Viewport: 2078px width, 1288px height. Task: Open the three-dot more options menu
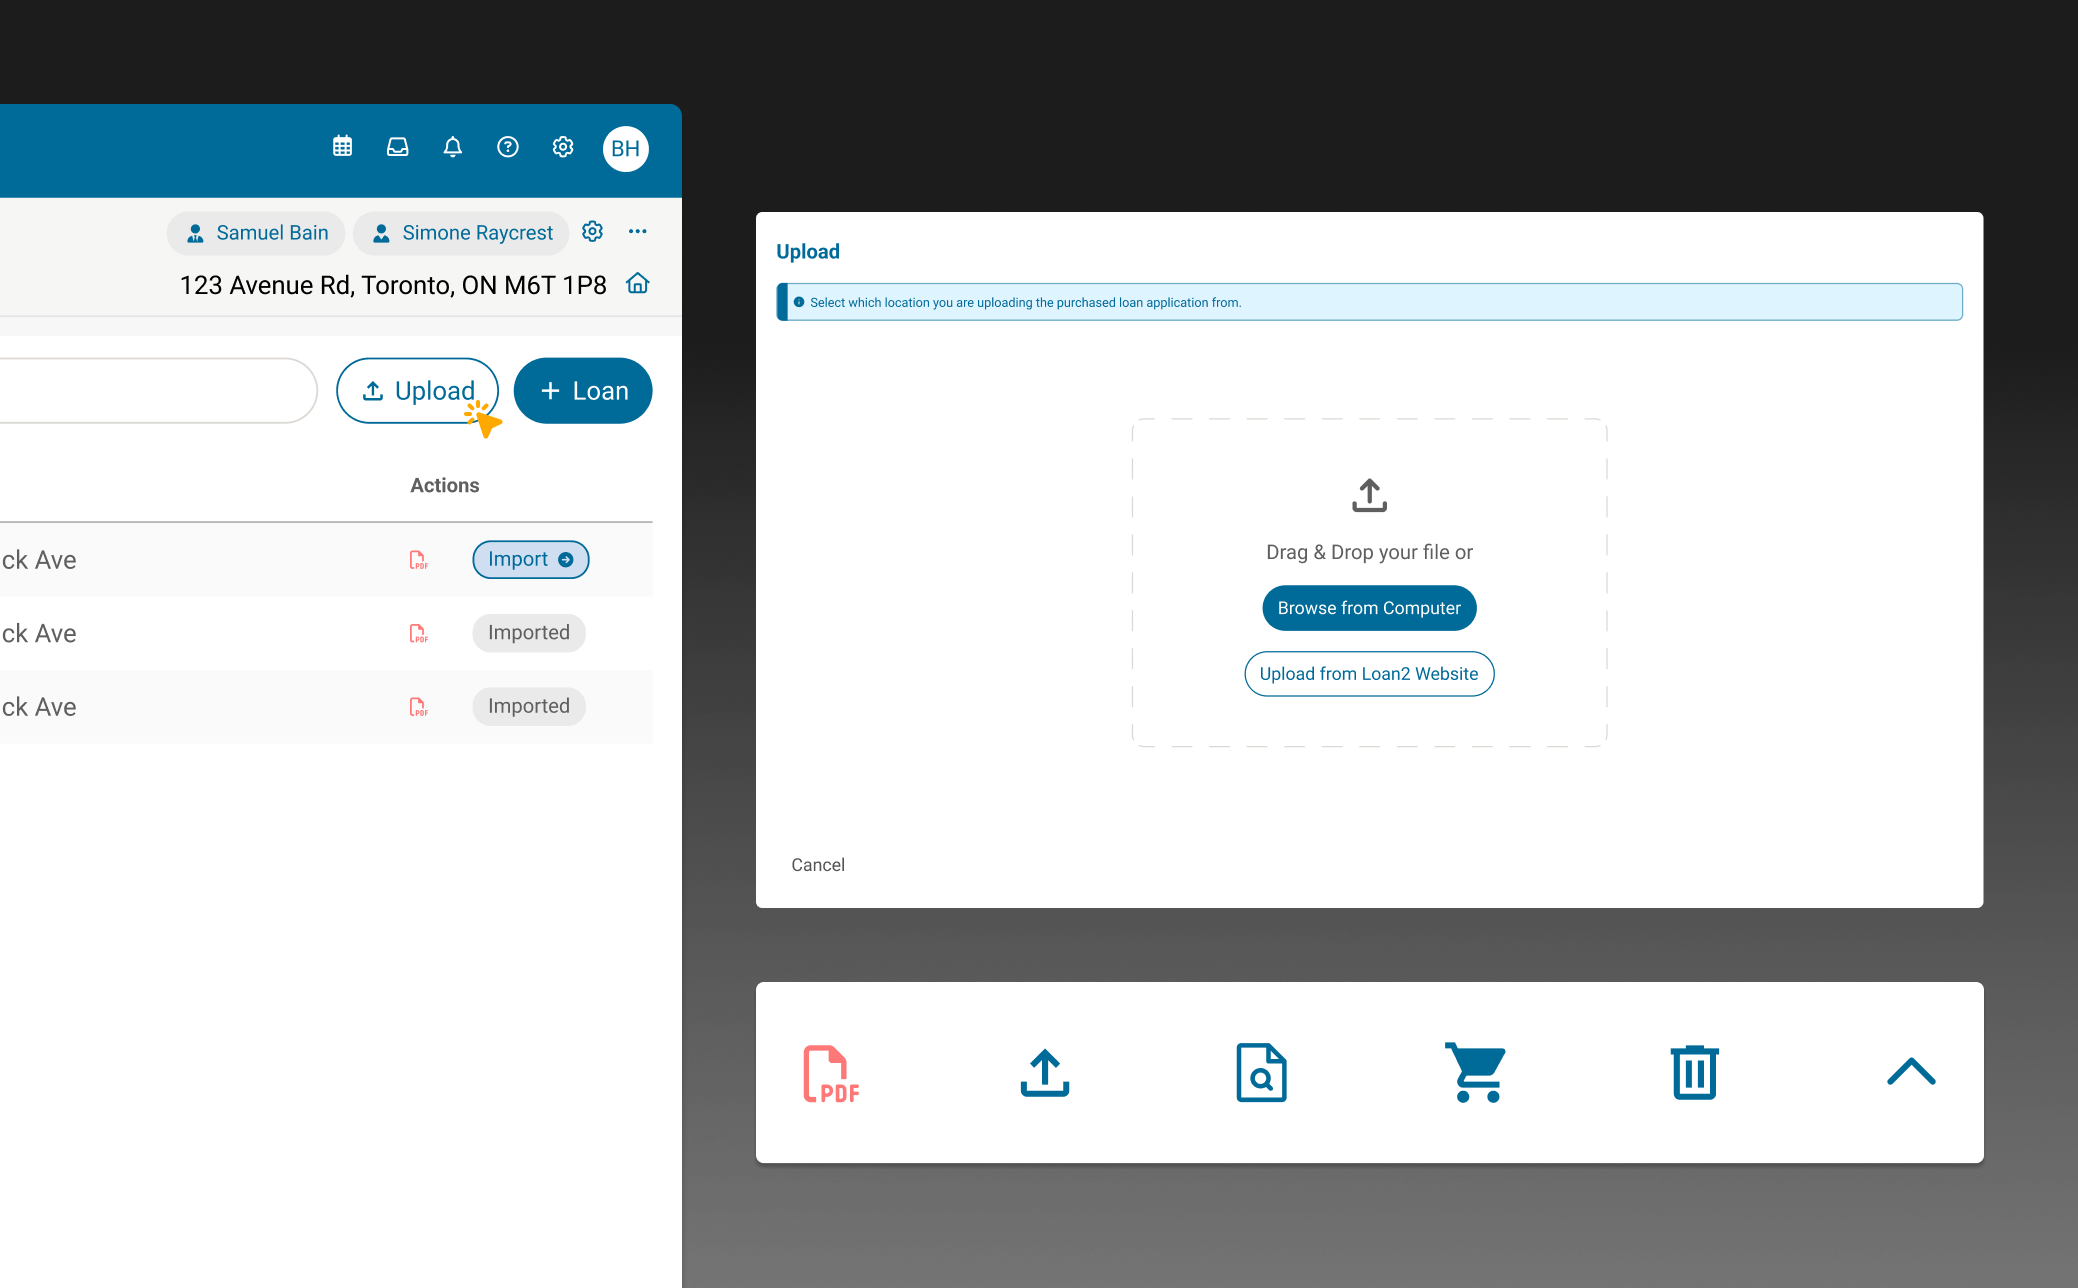638,232
